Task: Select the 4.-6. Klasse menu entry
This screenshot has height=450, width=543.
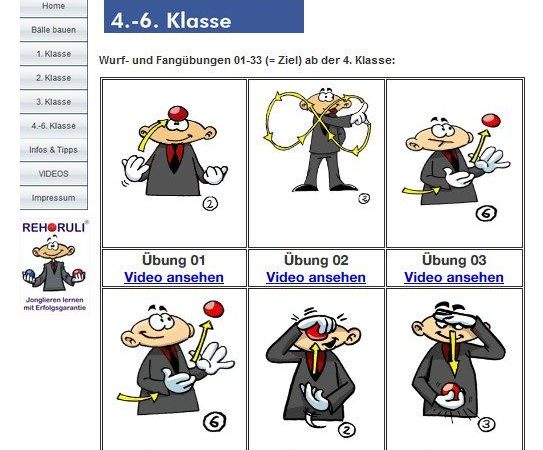Action: (54, 126)
